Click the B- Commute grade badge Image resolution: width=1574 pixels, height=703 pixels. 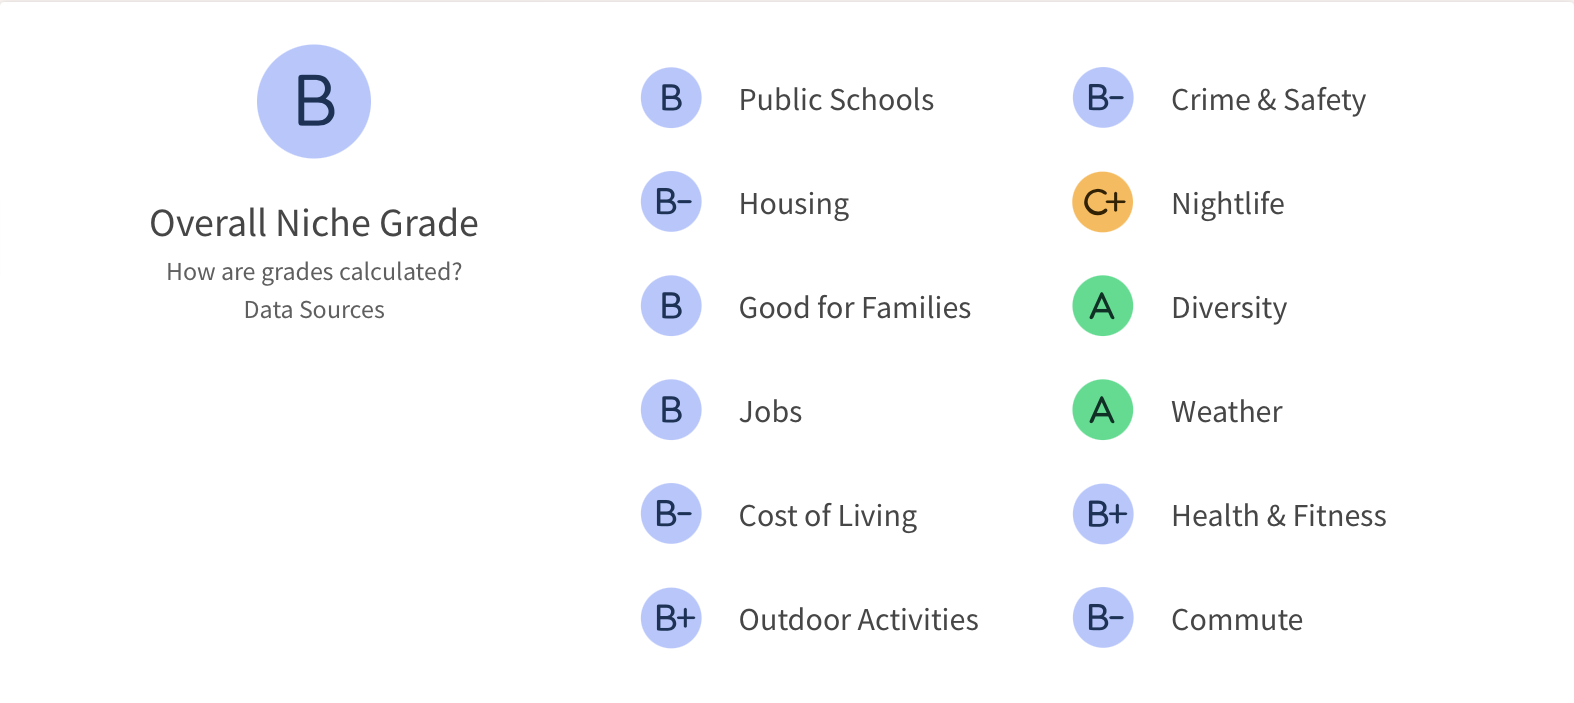[x=1102, y=618]
